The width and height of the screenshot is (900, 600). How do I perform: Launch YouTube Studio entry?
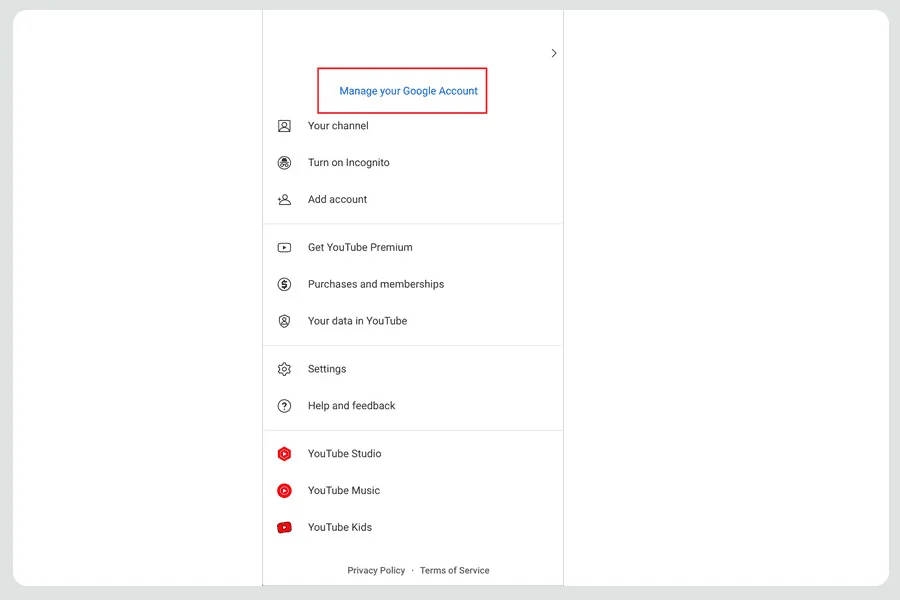(x=413, y=454)
